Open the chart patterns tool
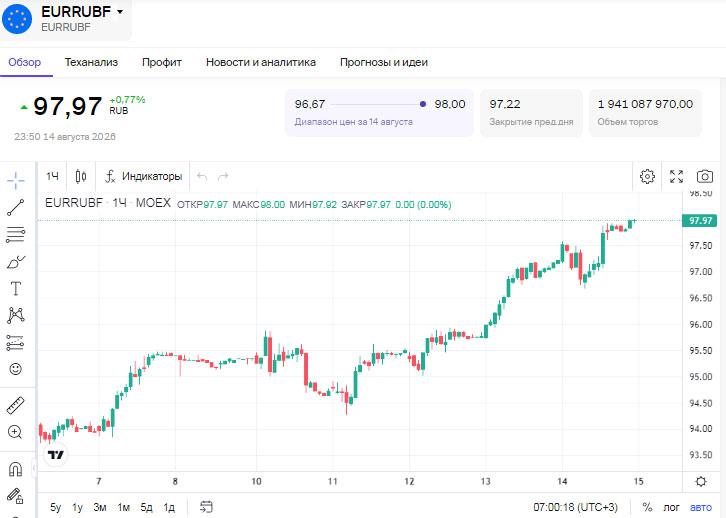This screenshot has width=726, height=518. [x=16, y=315]
